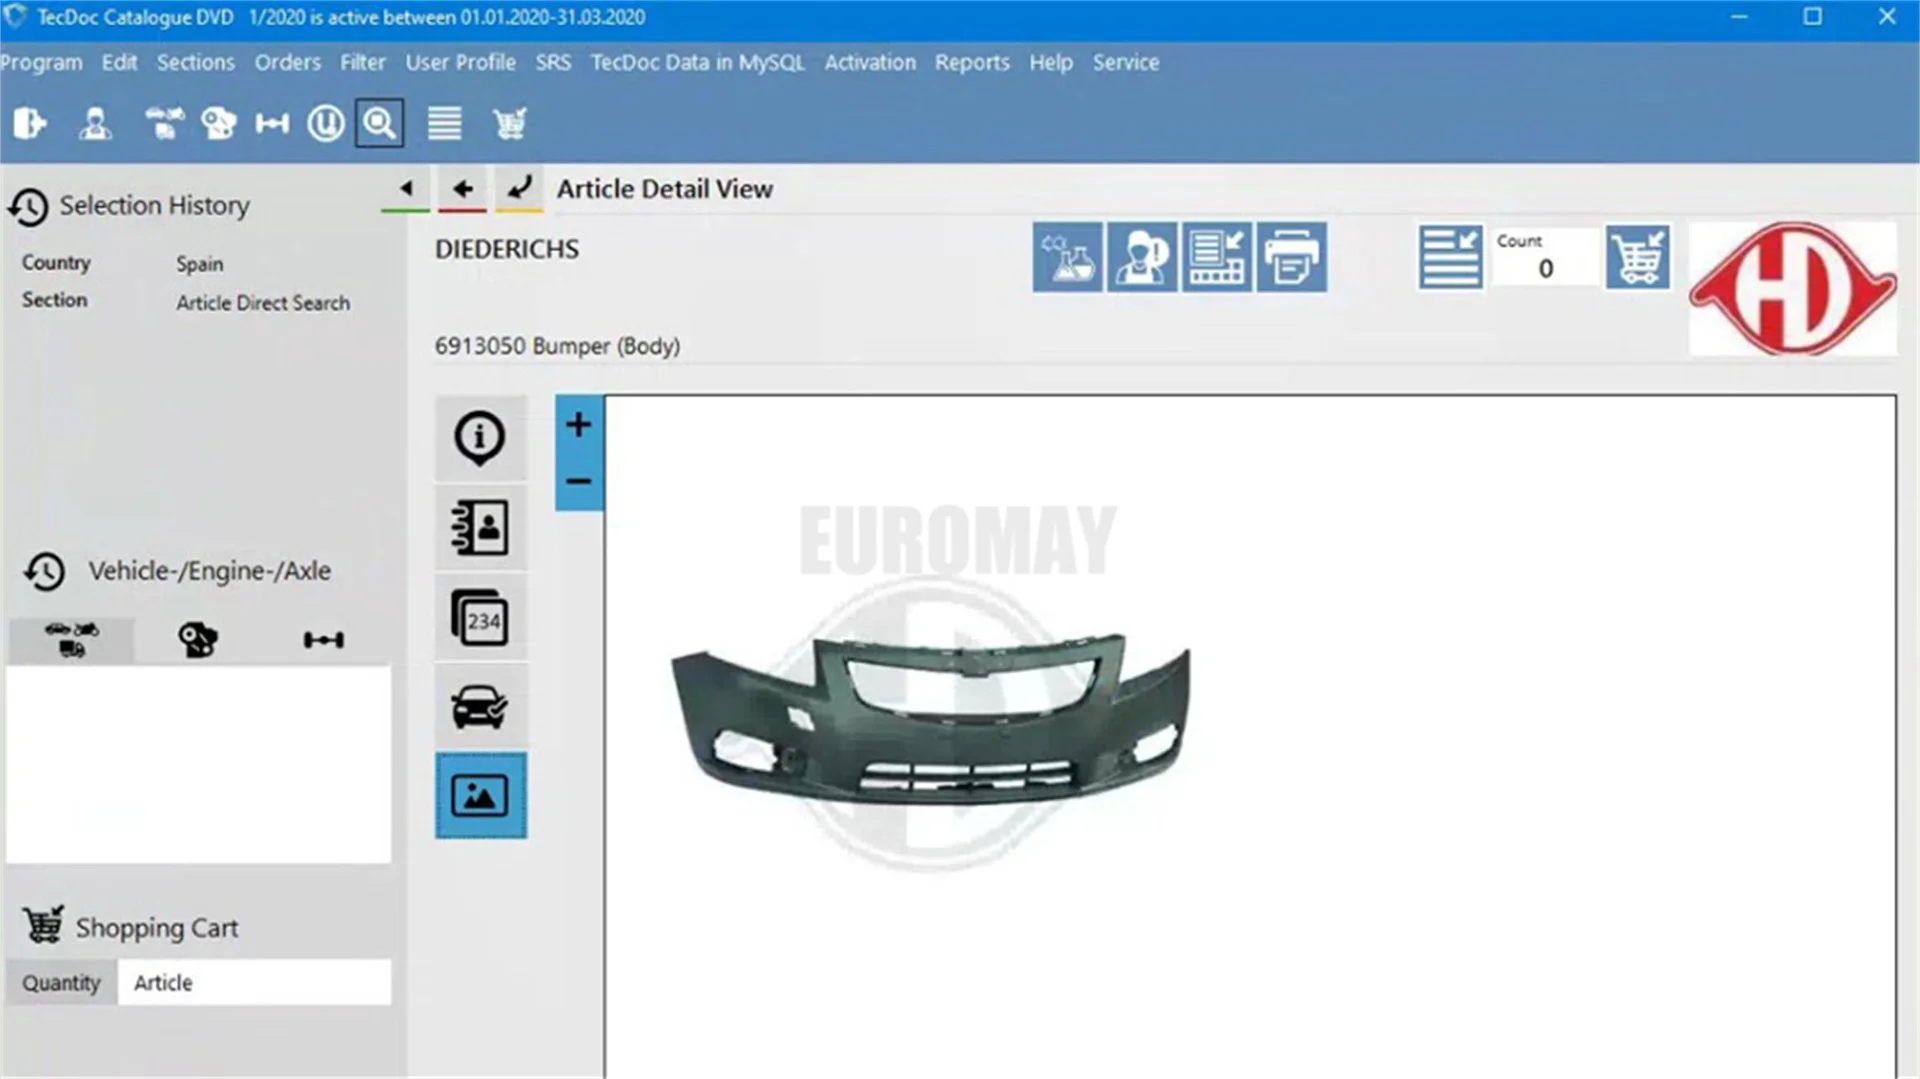Open the flask criteria icon
Screen dimensions: 1920x1079
tap(1068, 257)
